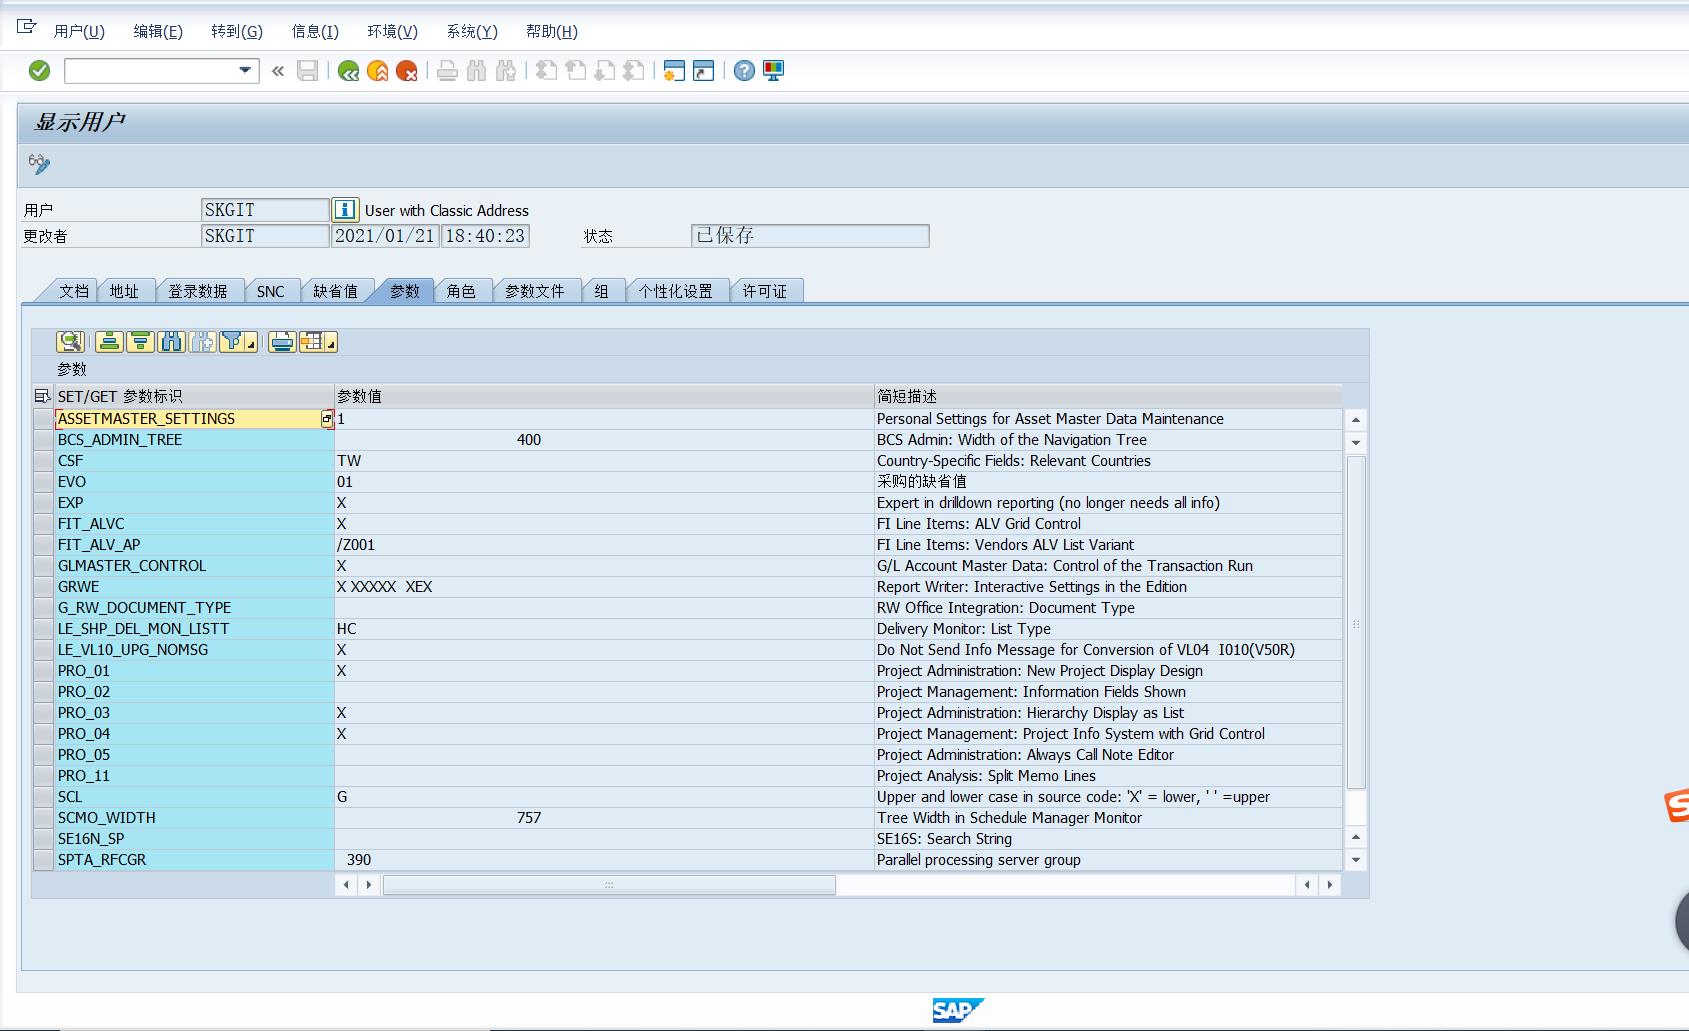Open a new session with the window icon
Viewport: 1689px width, 1031px height.
pos(674,70)
